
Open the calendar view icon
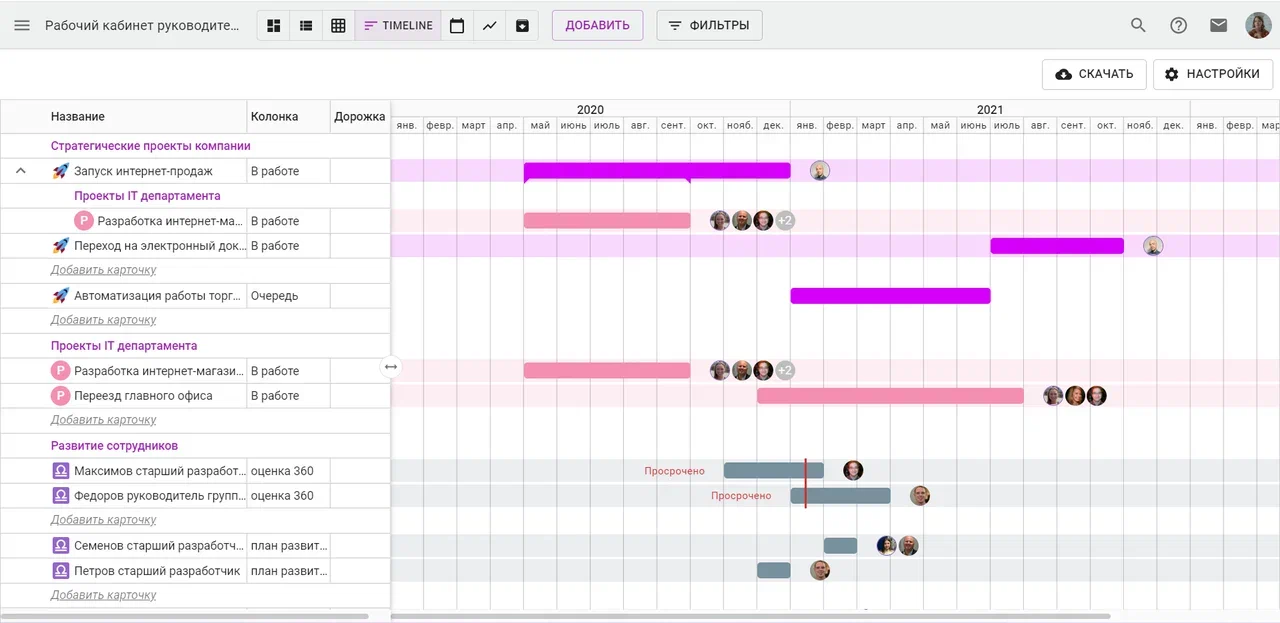(457, 25)
